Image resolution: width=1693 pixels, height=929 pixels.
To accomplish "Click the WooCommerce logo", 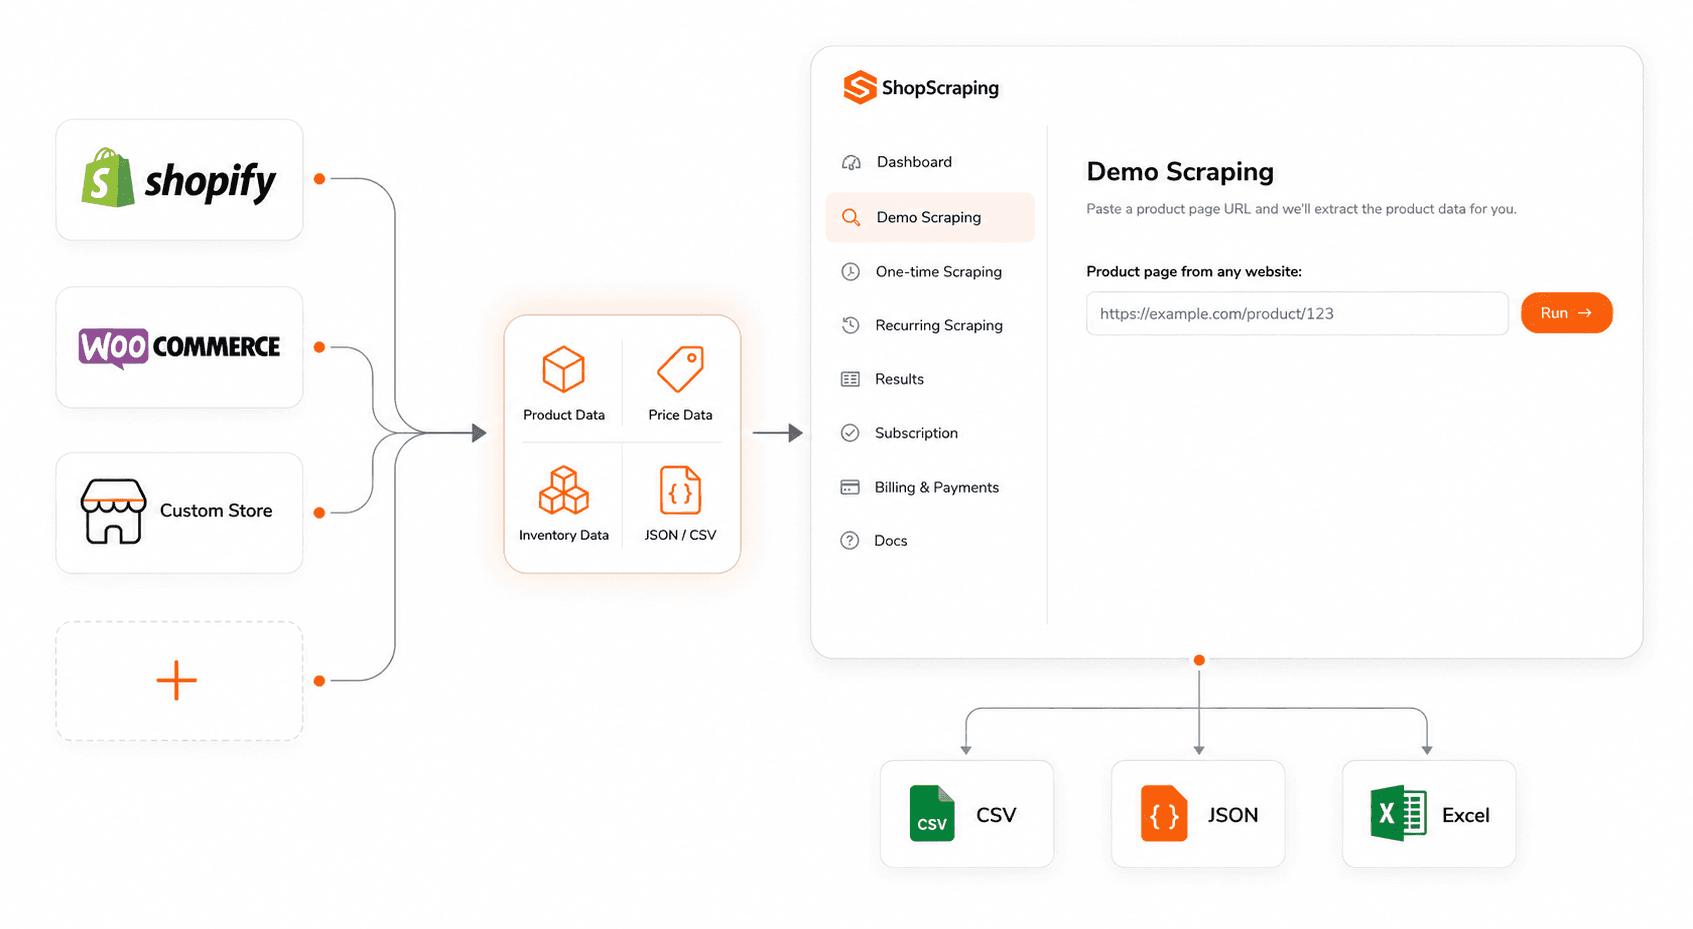I will [x=180, y=347].
